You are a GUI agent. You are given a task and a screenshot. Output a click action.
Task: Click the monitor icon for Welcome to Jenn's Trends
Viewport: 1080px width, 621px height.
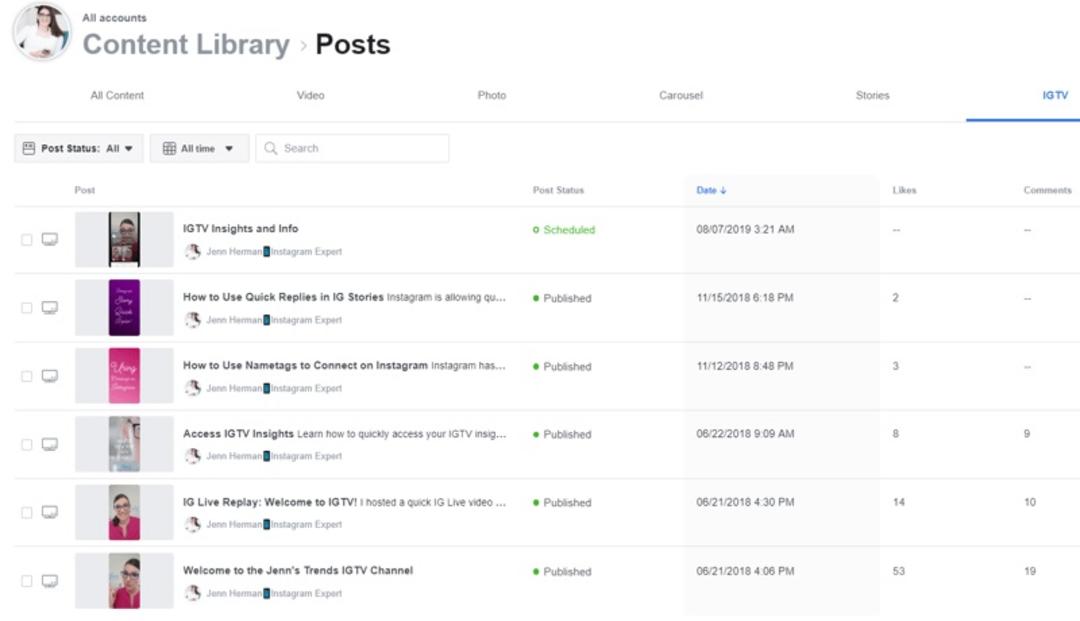pyautogui.click(x=50, y=581)
